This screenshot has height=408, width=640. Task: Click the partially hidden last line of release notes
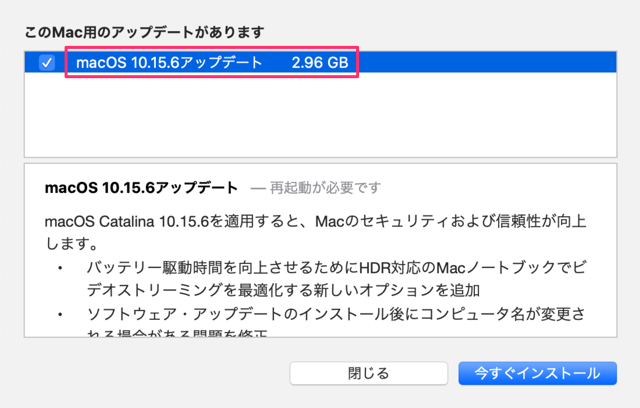(x=177, y=333)
